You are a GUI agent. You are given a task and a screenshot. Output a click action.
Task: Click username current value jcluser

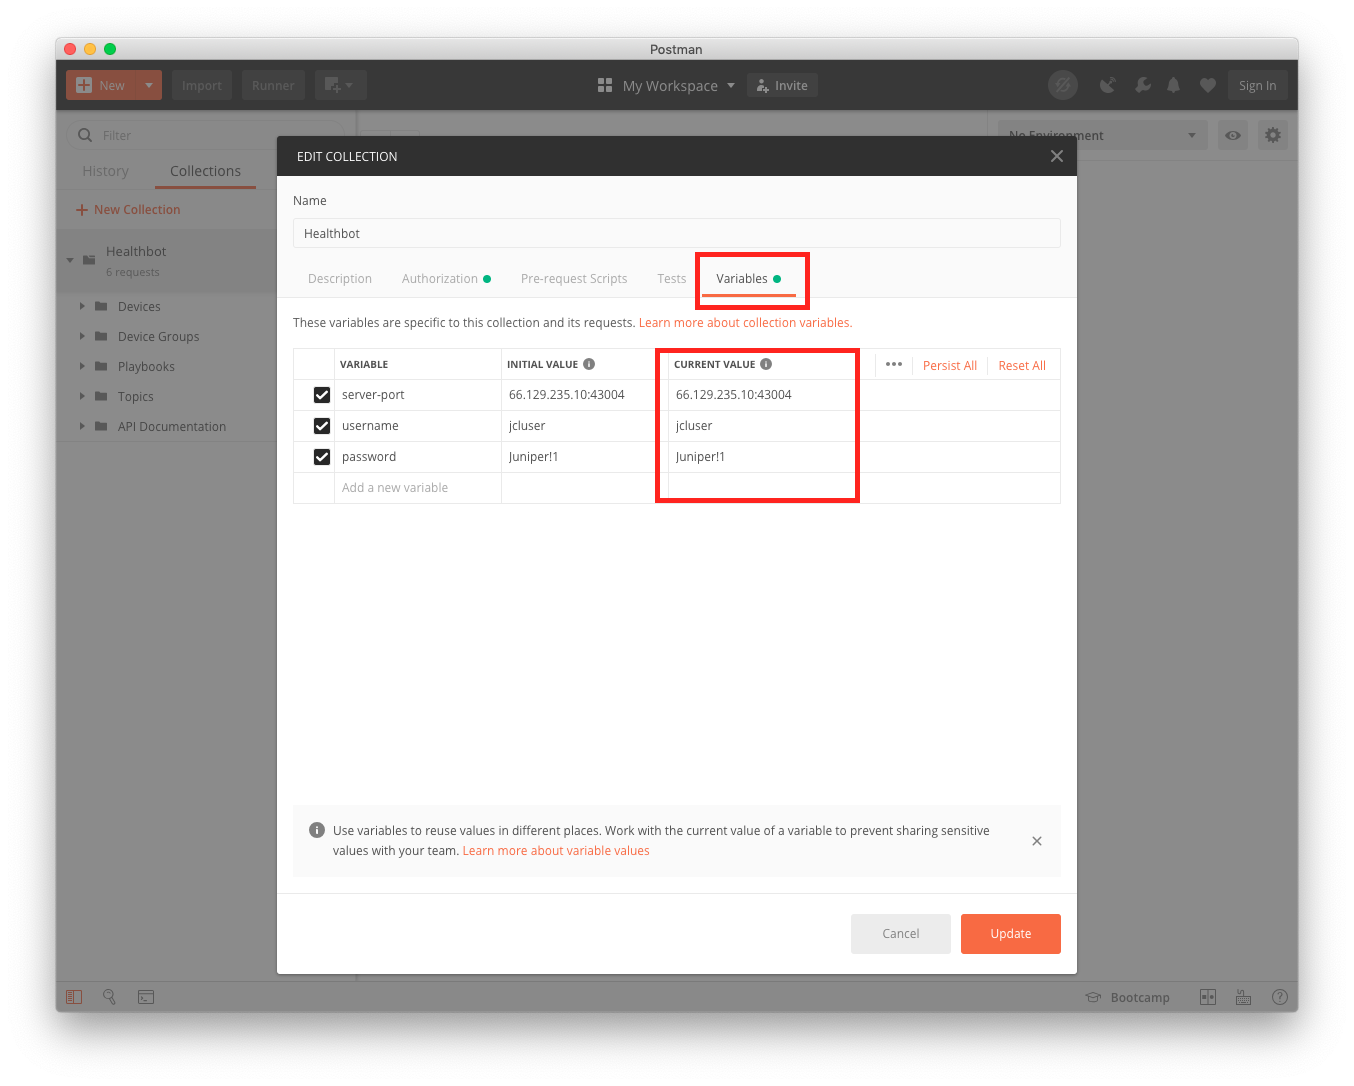[x=694, y=426]
